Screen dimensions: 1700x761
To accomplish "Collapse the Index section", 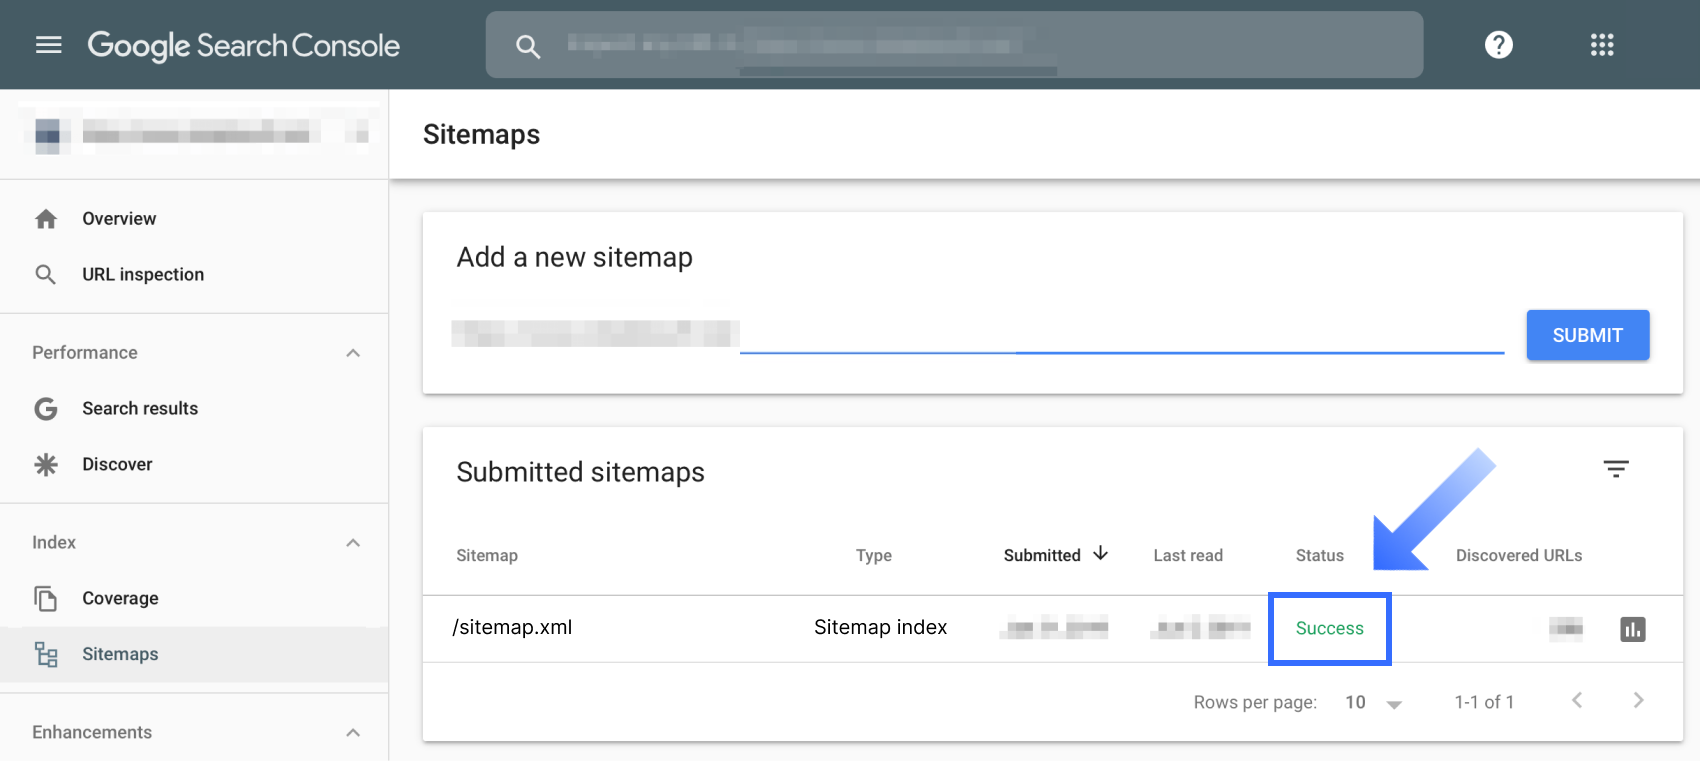I will point(353,543).
